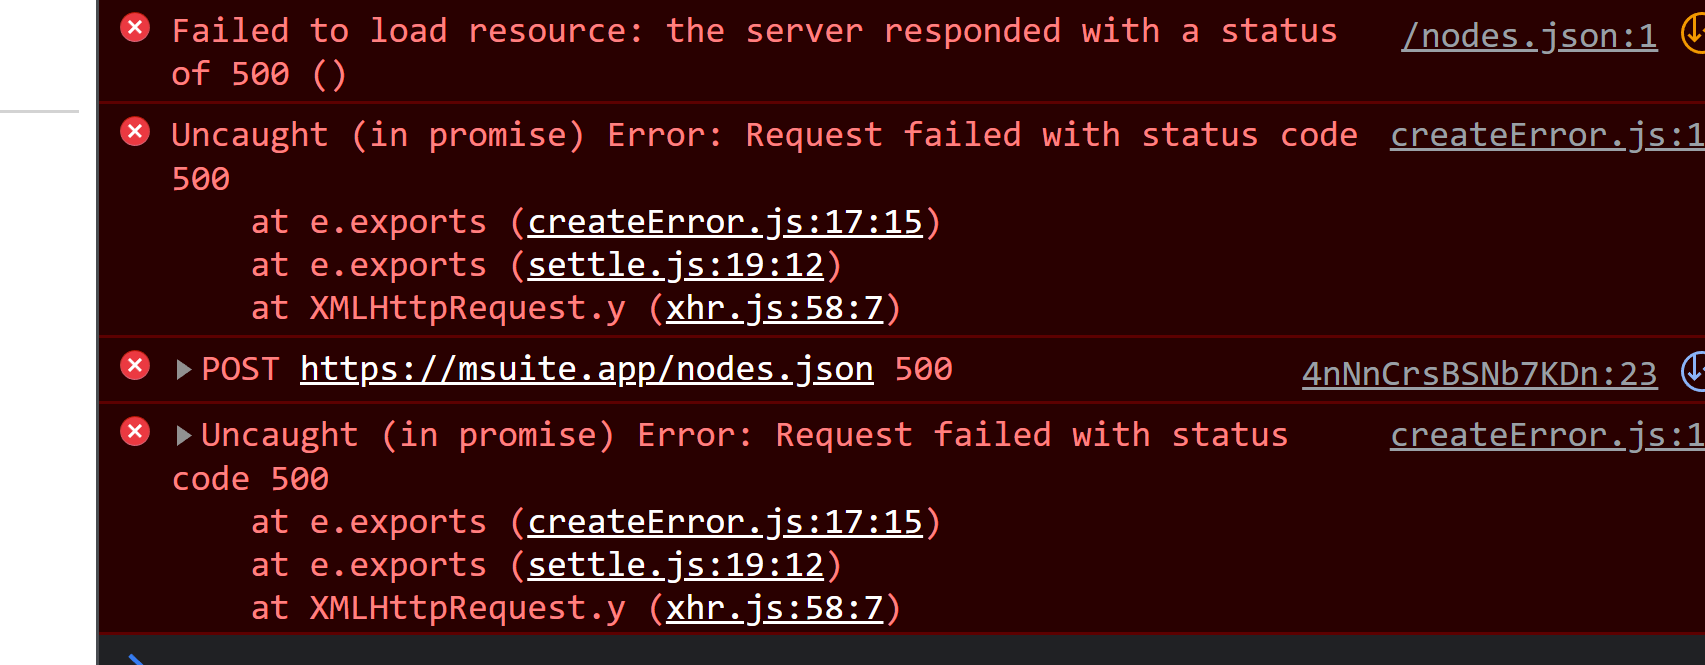Click the error icon beside the first Uncaught promise error
This screenshot has width=1705, height=665.
[x=135, y=132]
